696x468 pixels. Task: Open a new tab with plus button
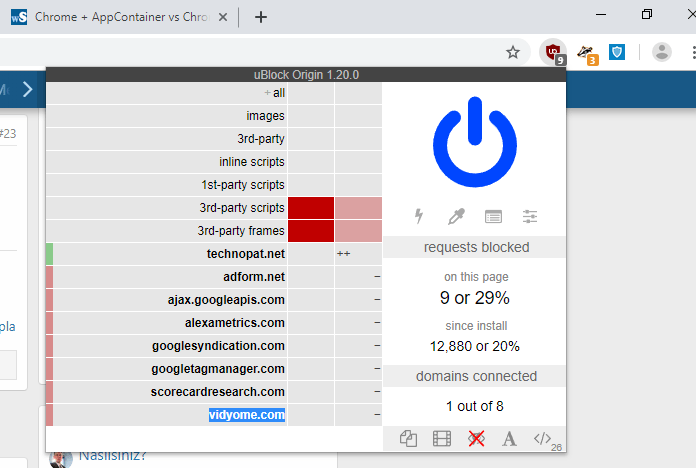(261, 17)
